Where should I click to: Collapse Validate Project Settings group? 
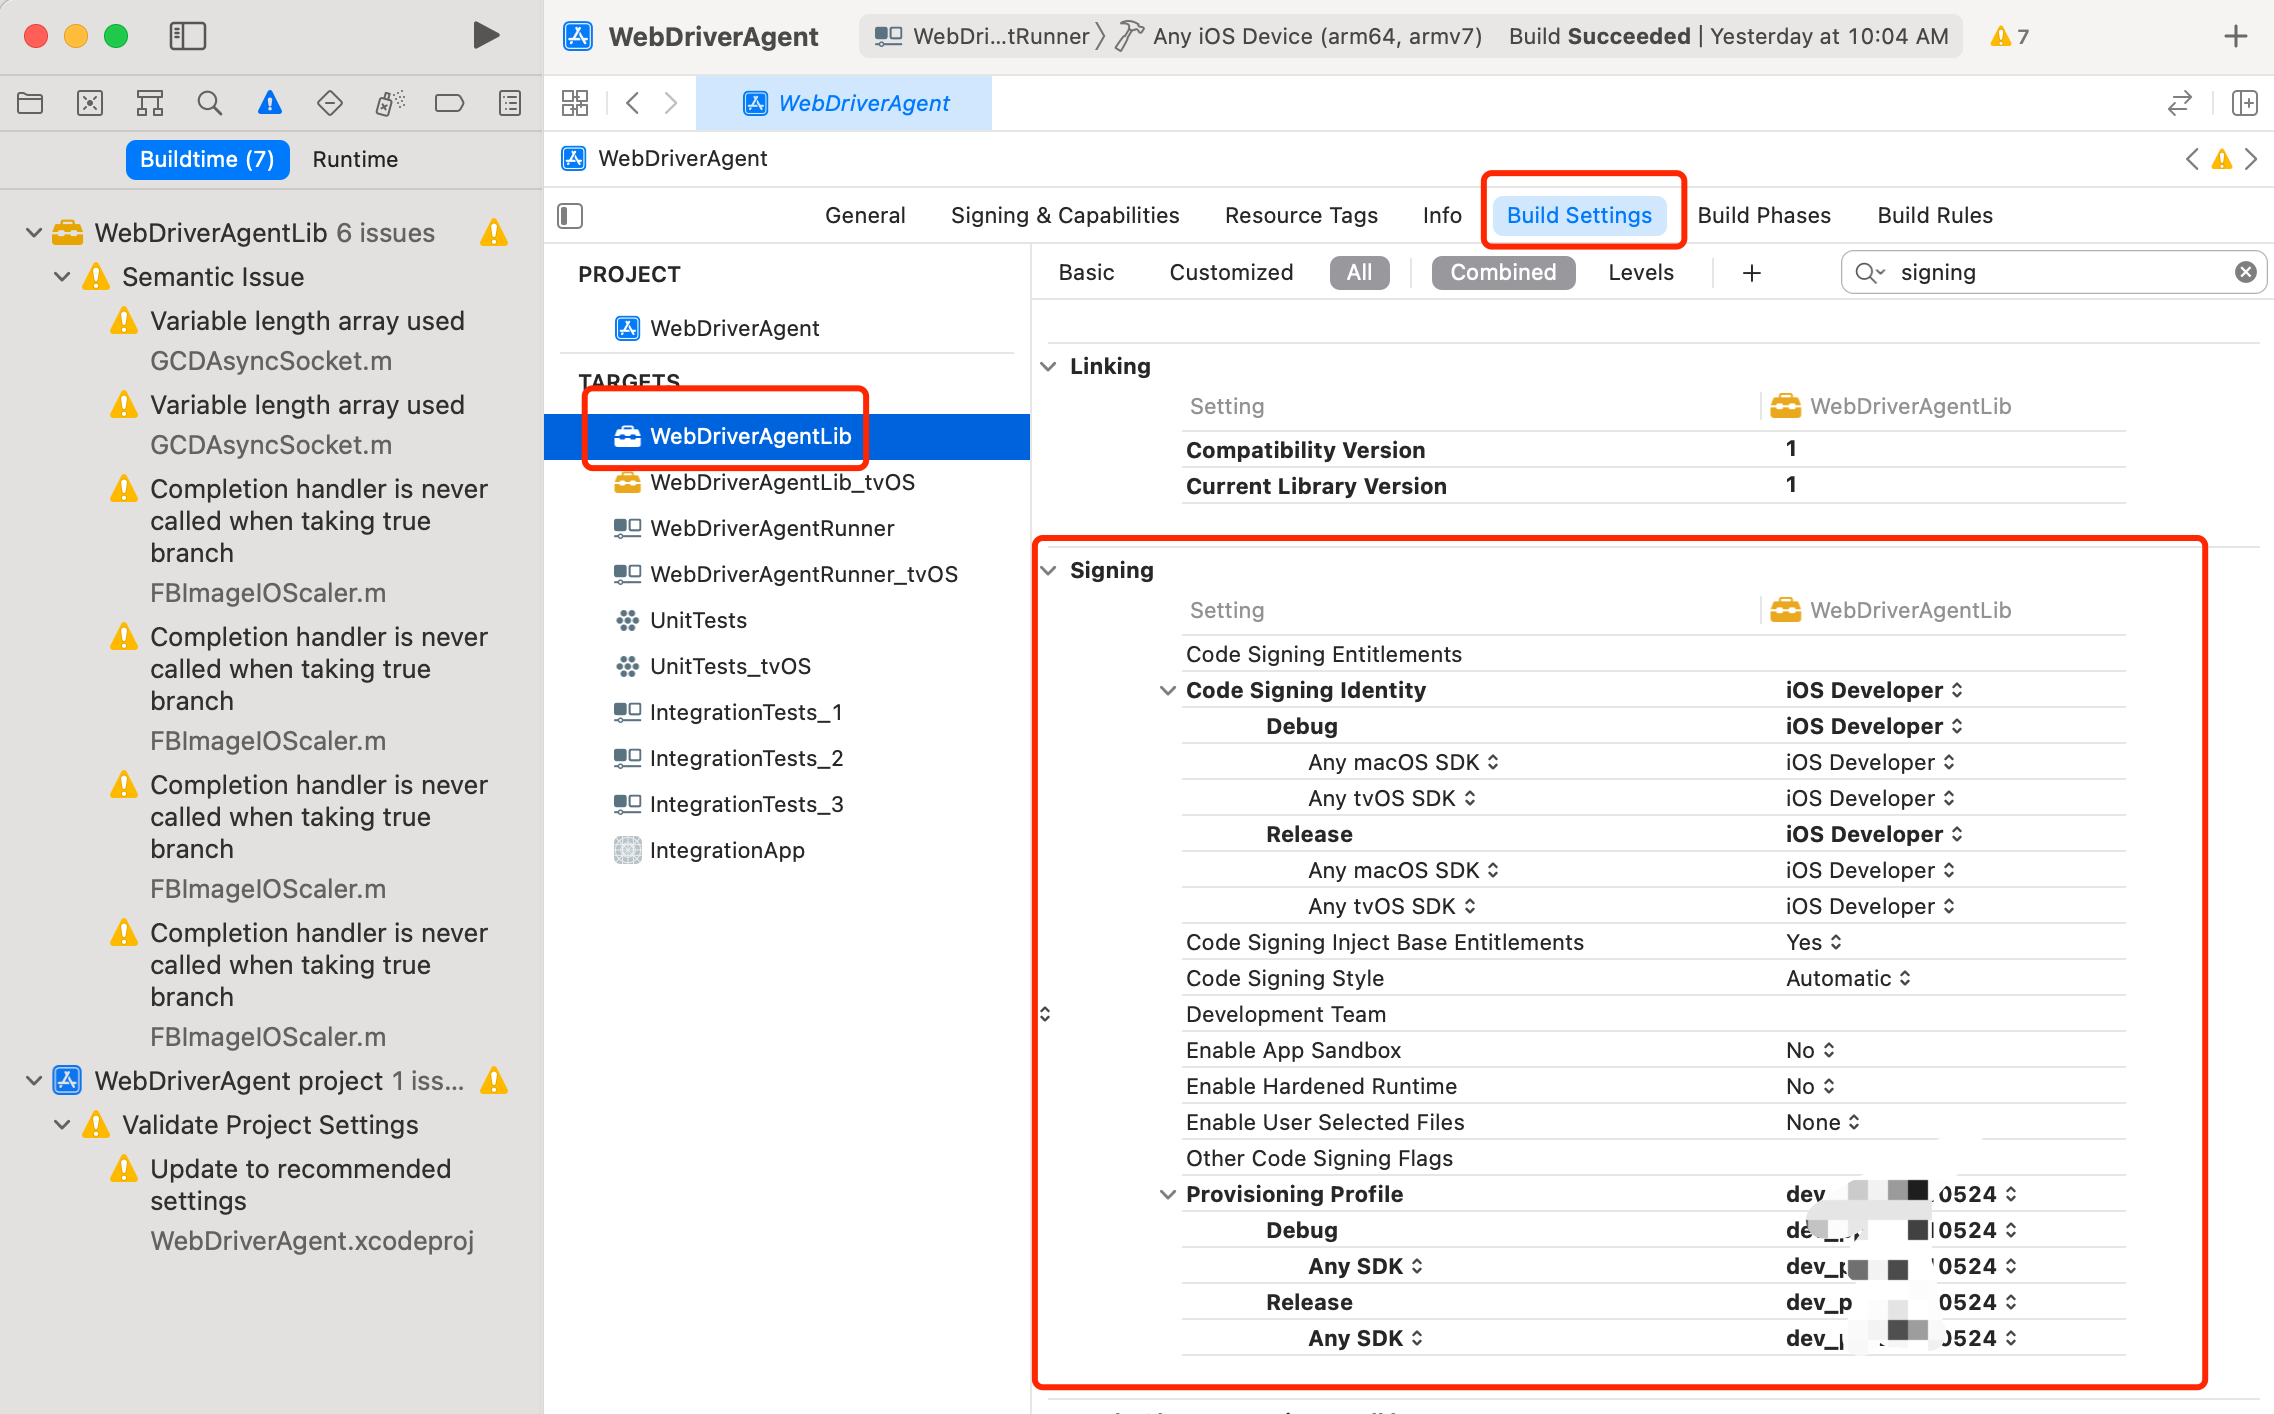click(62, 1125)
